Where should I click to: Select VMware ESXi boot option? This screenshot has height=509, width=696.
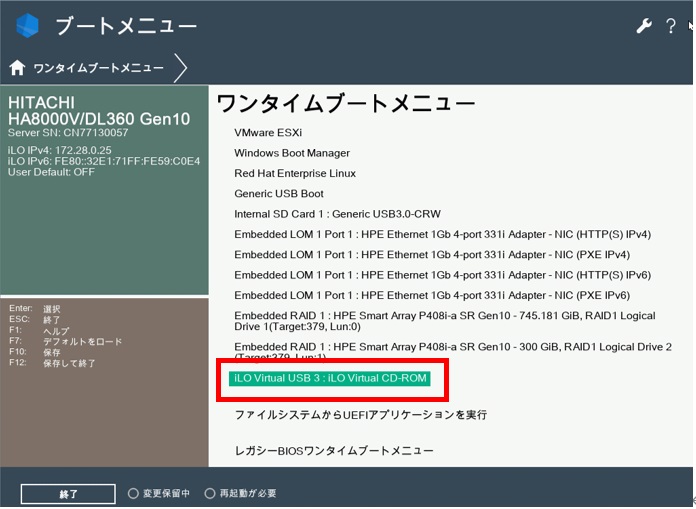coord(268,133)
